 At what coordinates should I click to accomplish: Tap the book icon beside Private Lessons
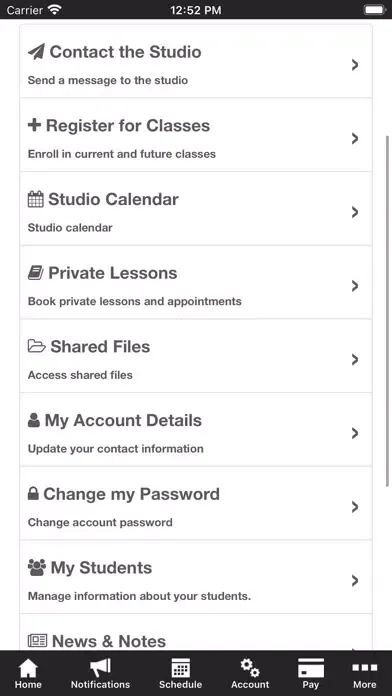point(36,273)
